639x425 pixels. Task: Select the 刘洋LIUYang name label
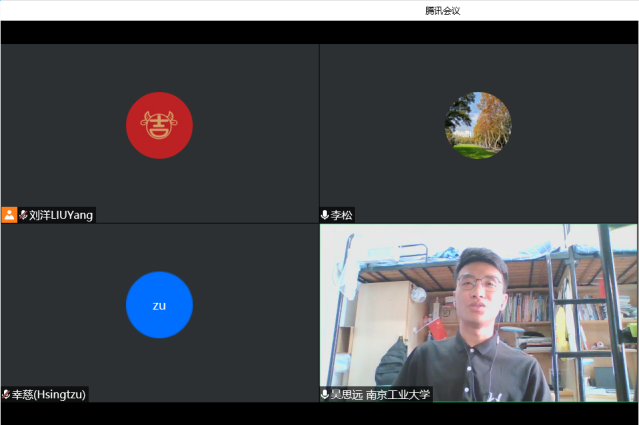click(x=60, y=215)
